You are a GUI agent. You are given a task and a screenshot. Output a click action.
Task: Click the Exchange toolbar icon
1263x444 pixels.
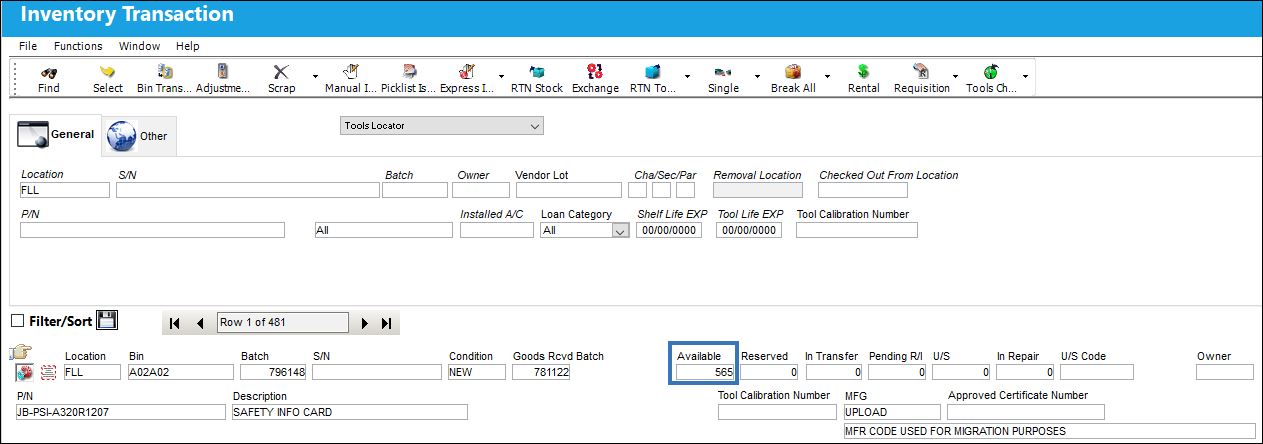[x=595, y=72]
